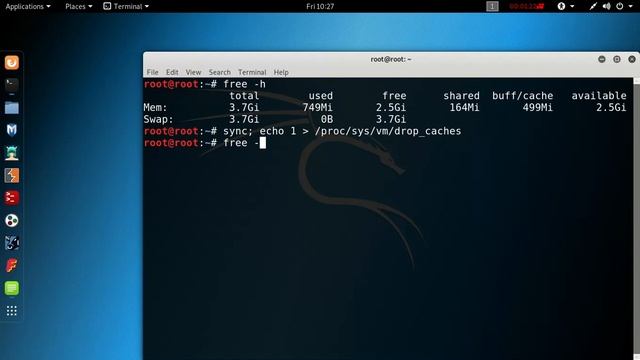Open the dark blue Kali dragon dock icon
The image size is (640, 360).
point(12,243)
